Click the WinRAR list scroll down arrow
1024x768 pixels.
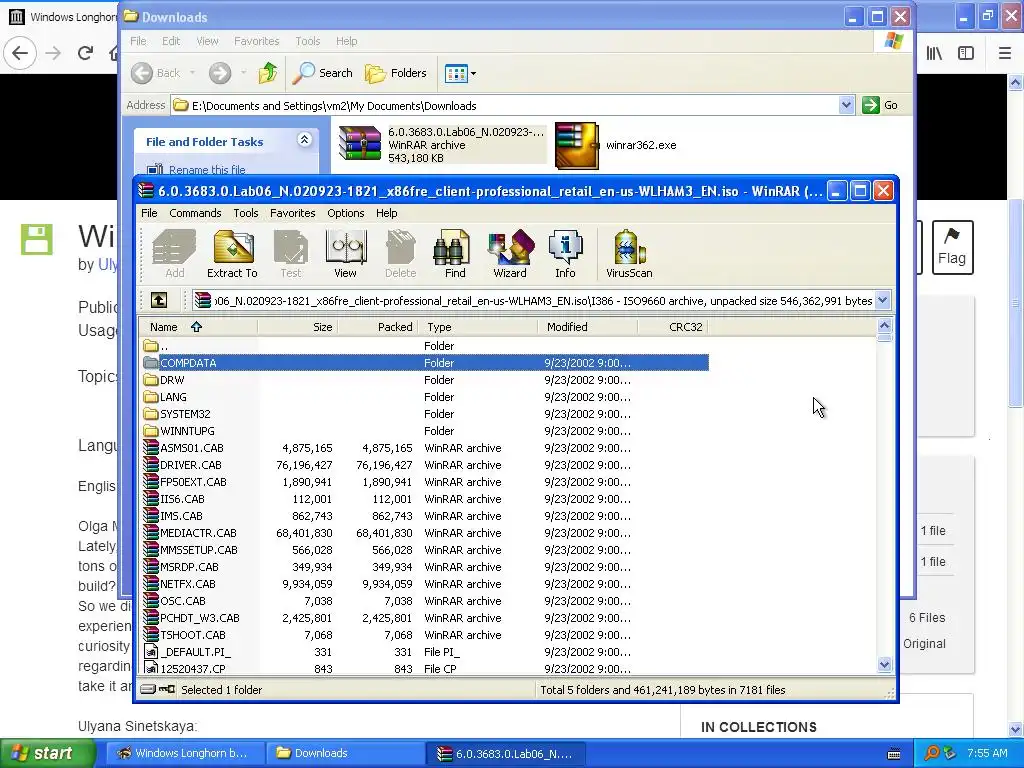tap(884, 665)
